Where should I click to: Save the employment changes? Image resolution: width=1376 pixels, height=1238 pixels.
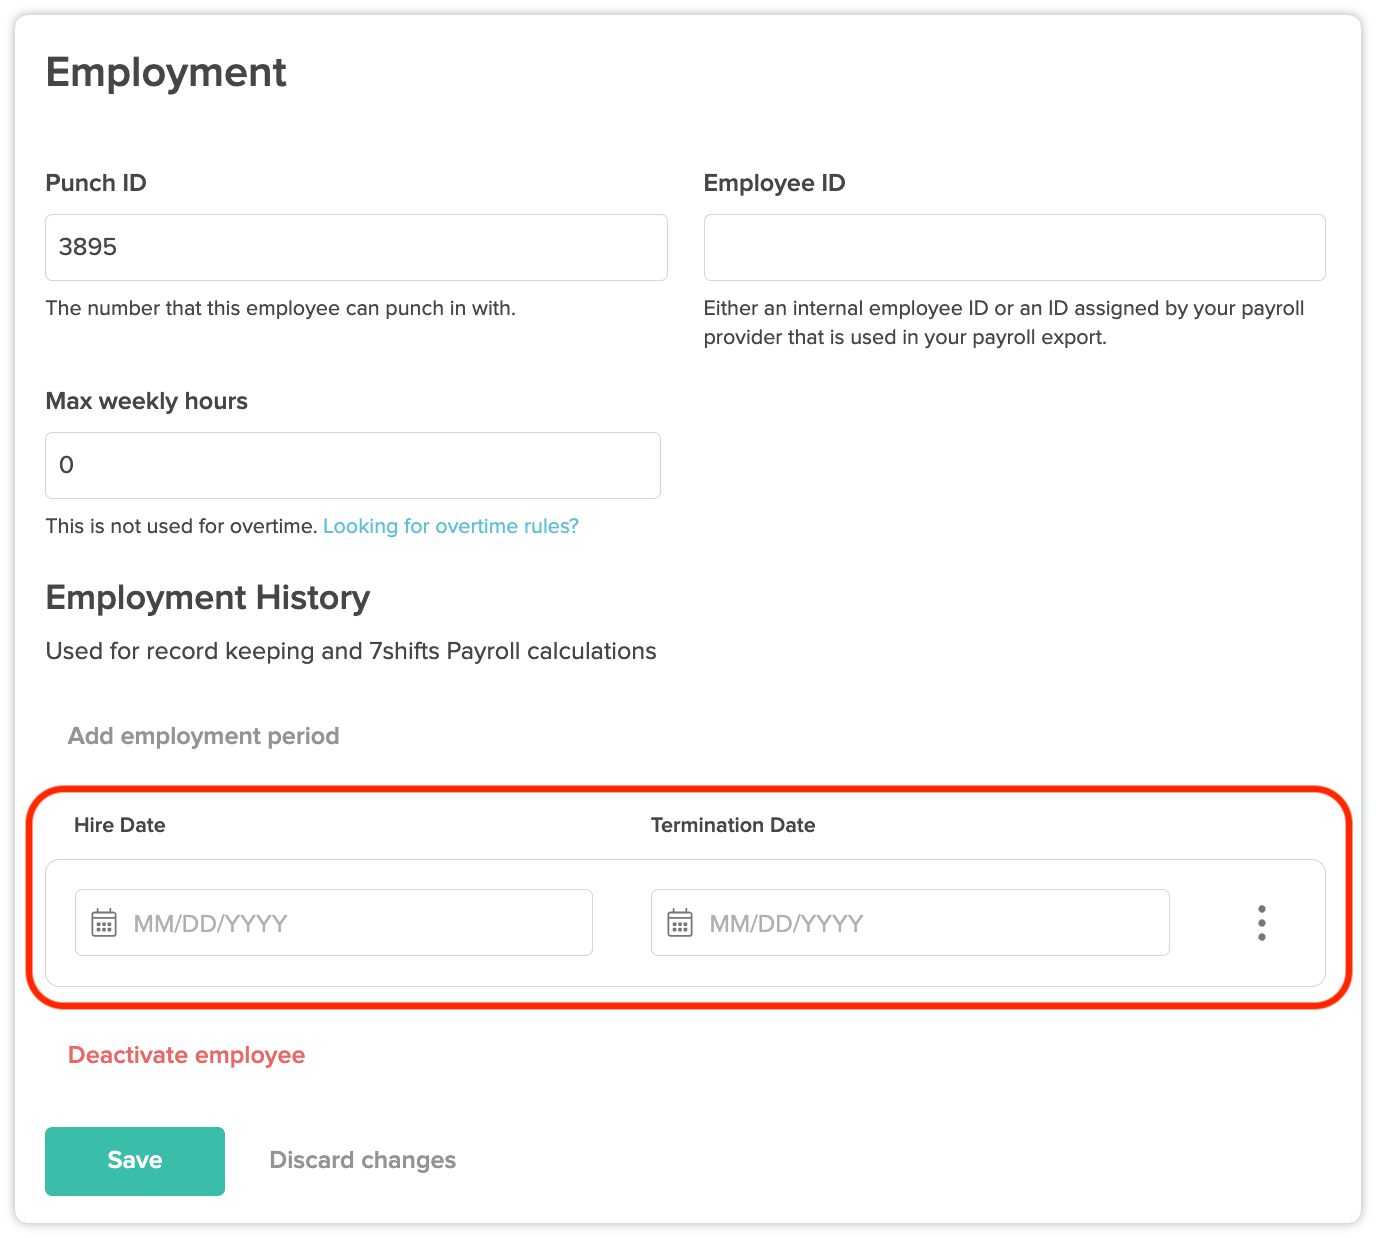click(x=135, y=1161)
